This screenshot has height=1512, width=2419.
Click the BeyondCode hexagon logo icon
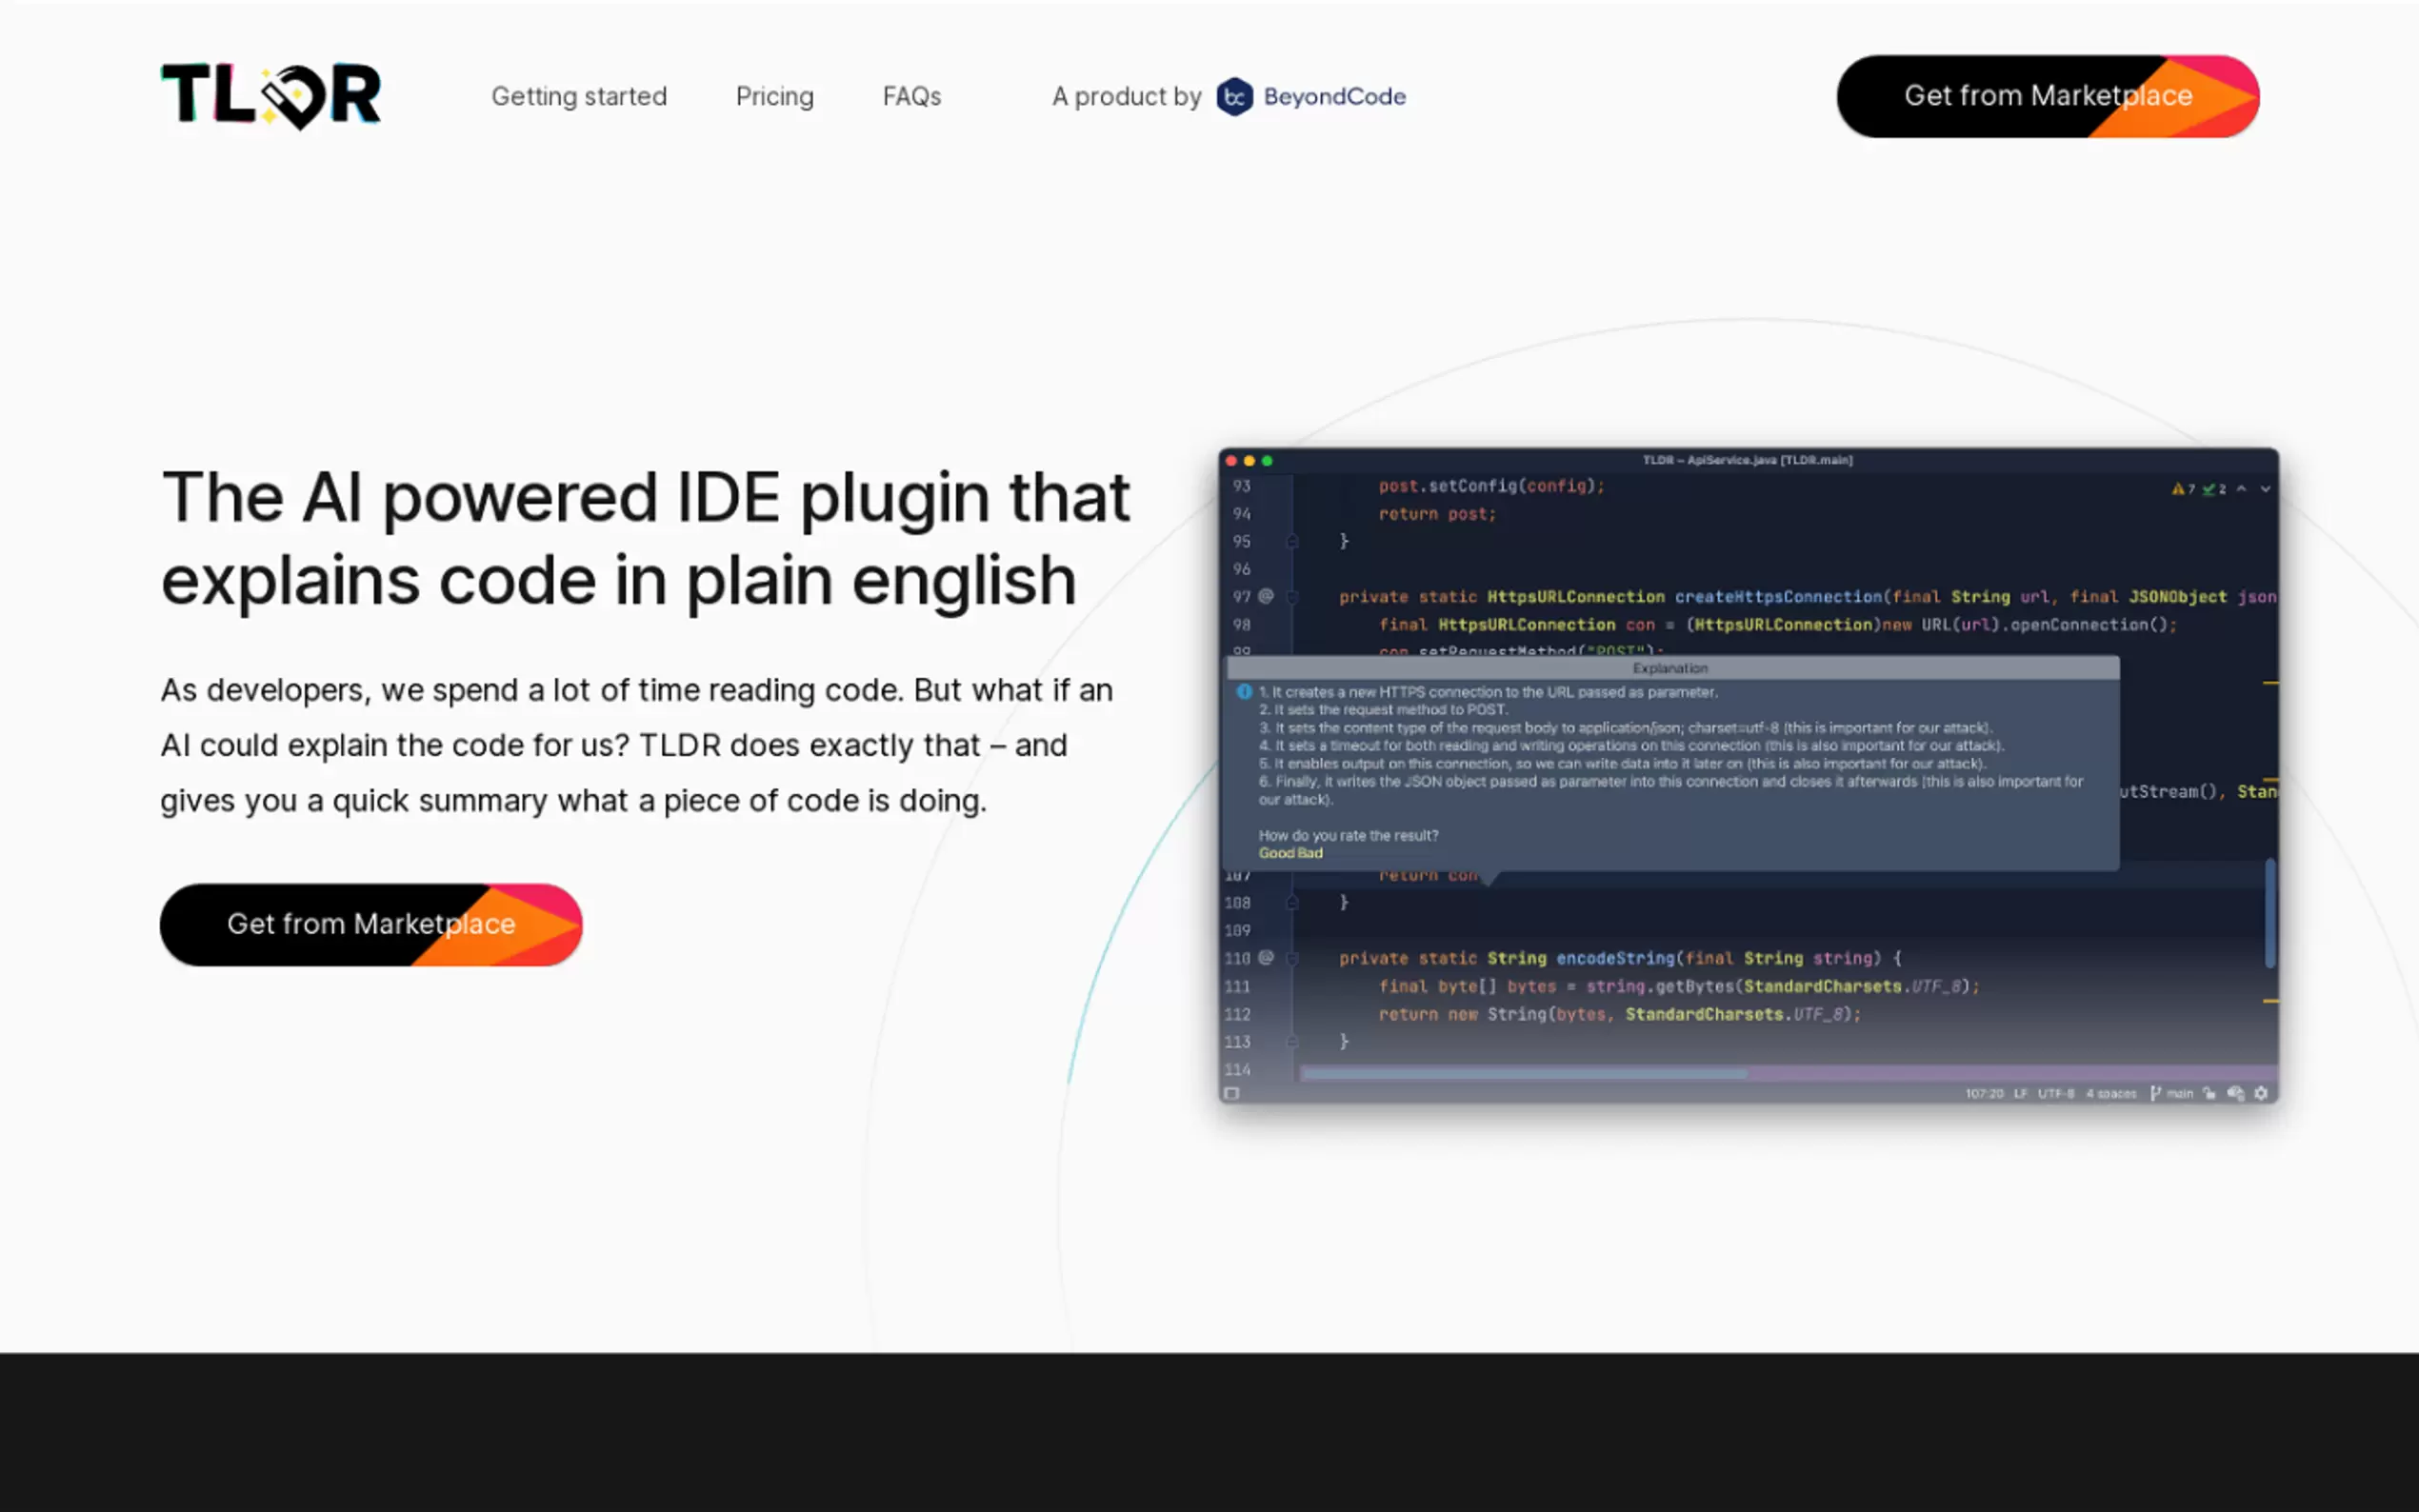click(1234, 97)
